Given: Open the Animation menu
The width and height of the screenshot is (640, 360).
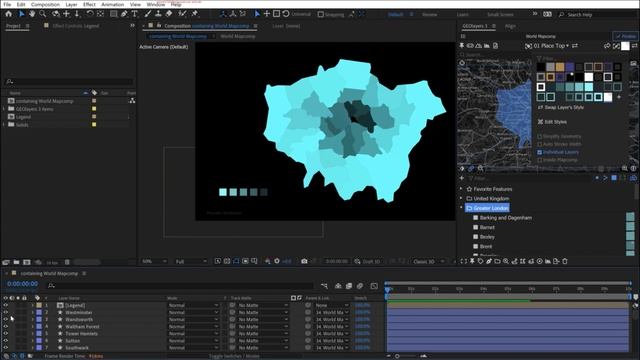Looking at the screenshot, I should pos(112,4).
